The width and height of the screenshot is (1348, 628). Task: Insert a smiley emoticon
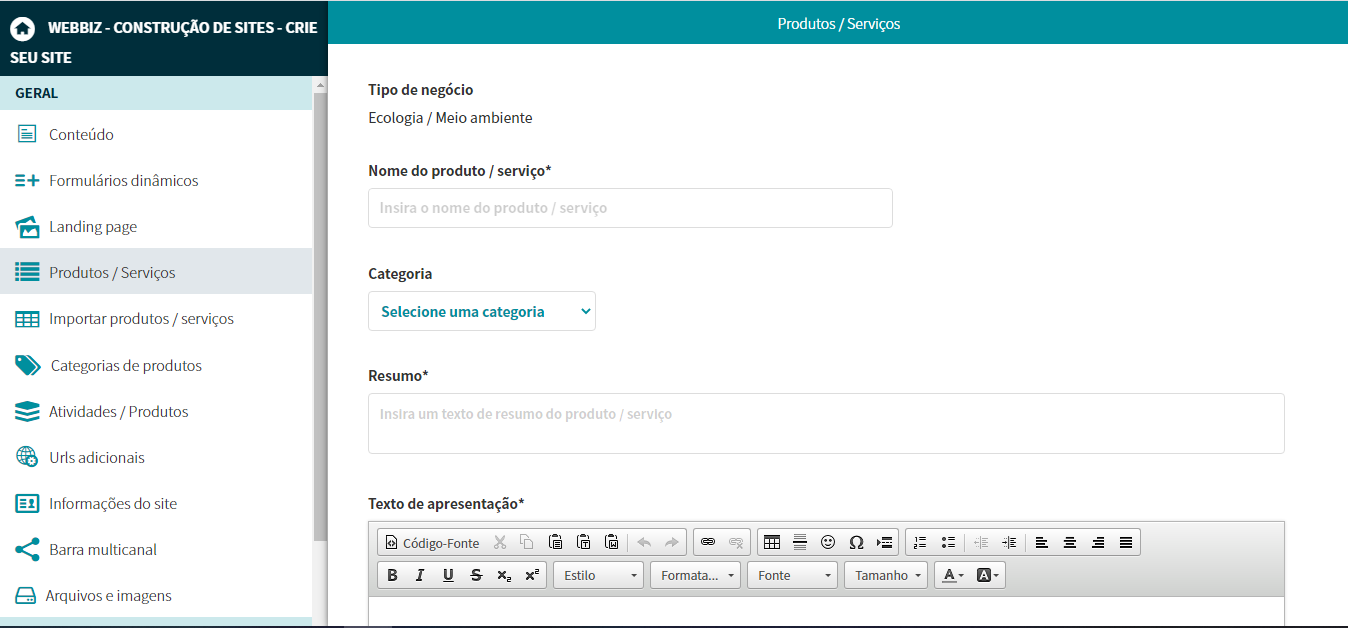click(828, 542)
